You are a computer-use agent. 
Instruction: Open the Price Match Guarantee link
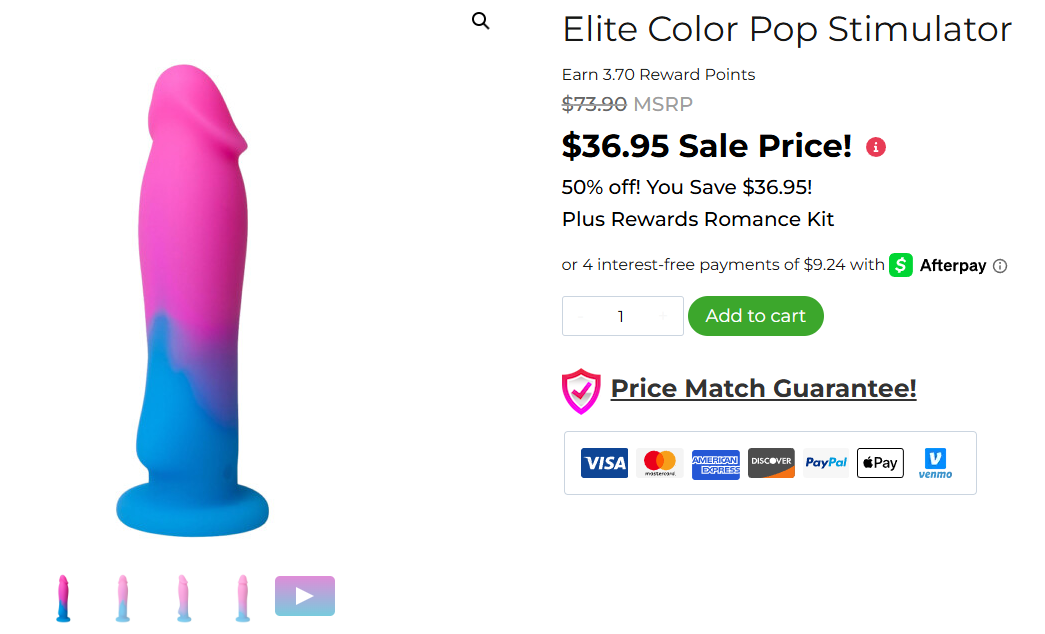(763, 389)
